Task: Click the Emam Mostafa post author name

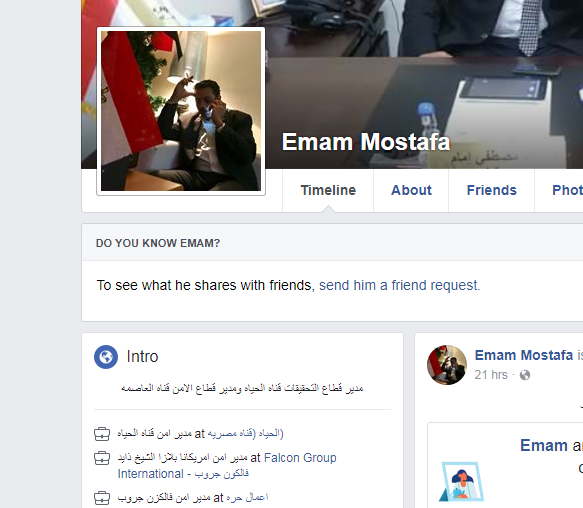Action: [524, 355]
